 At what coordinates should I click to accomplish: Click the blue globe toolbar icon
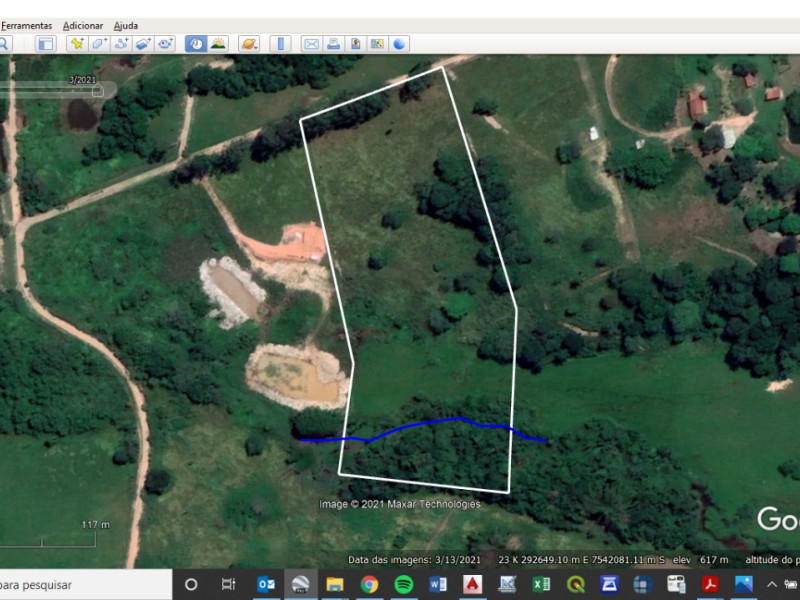[399, 44]
